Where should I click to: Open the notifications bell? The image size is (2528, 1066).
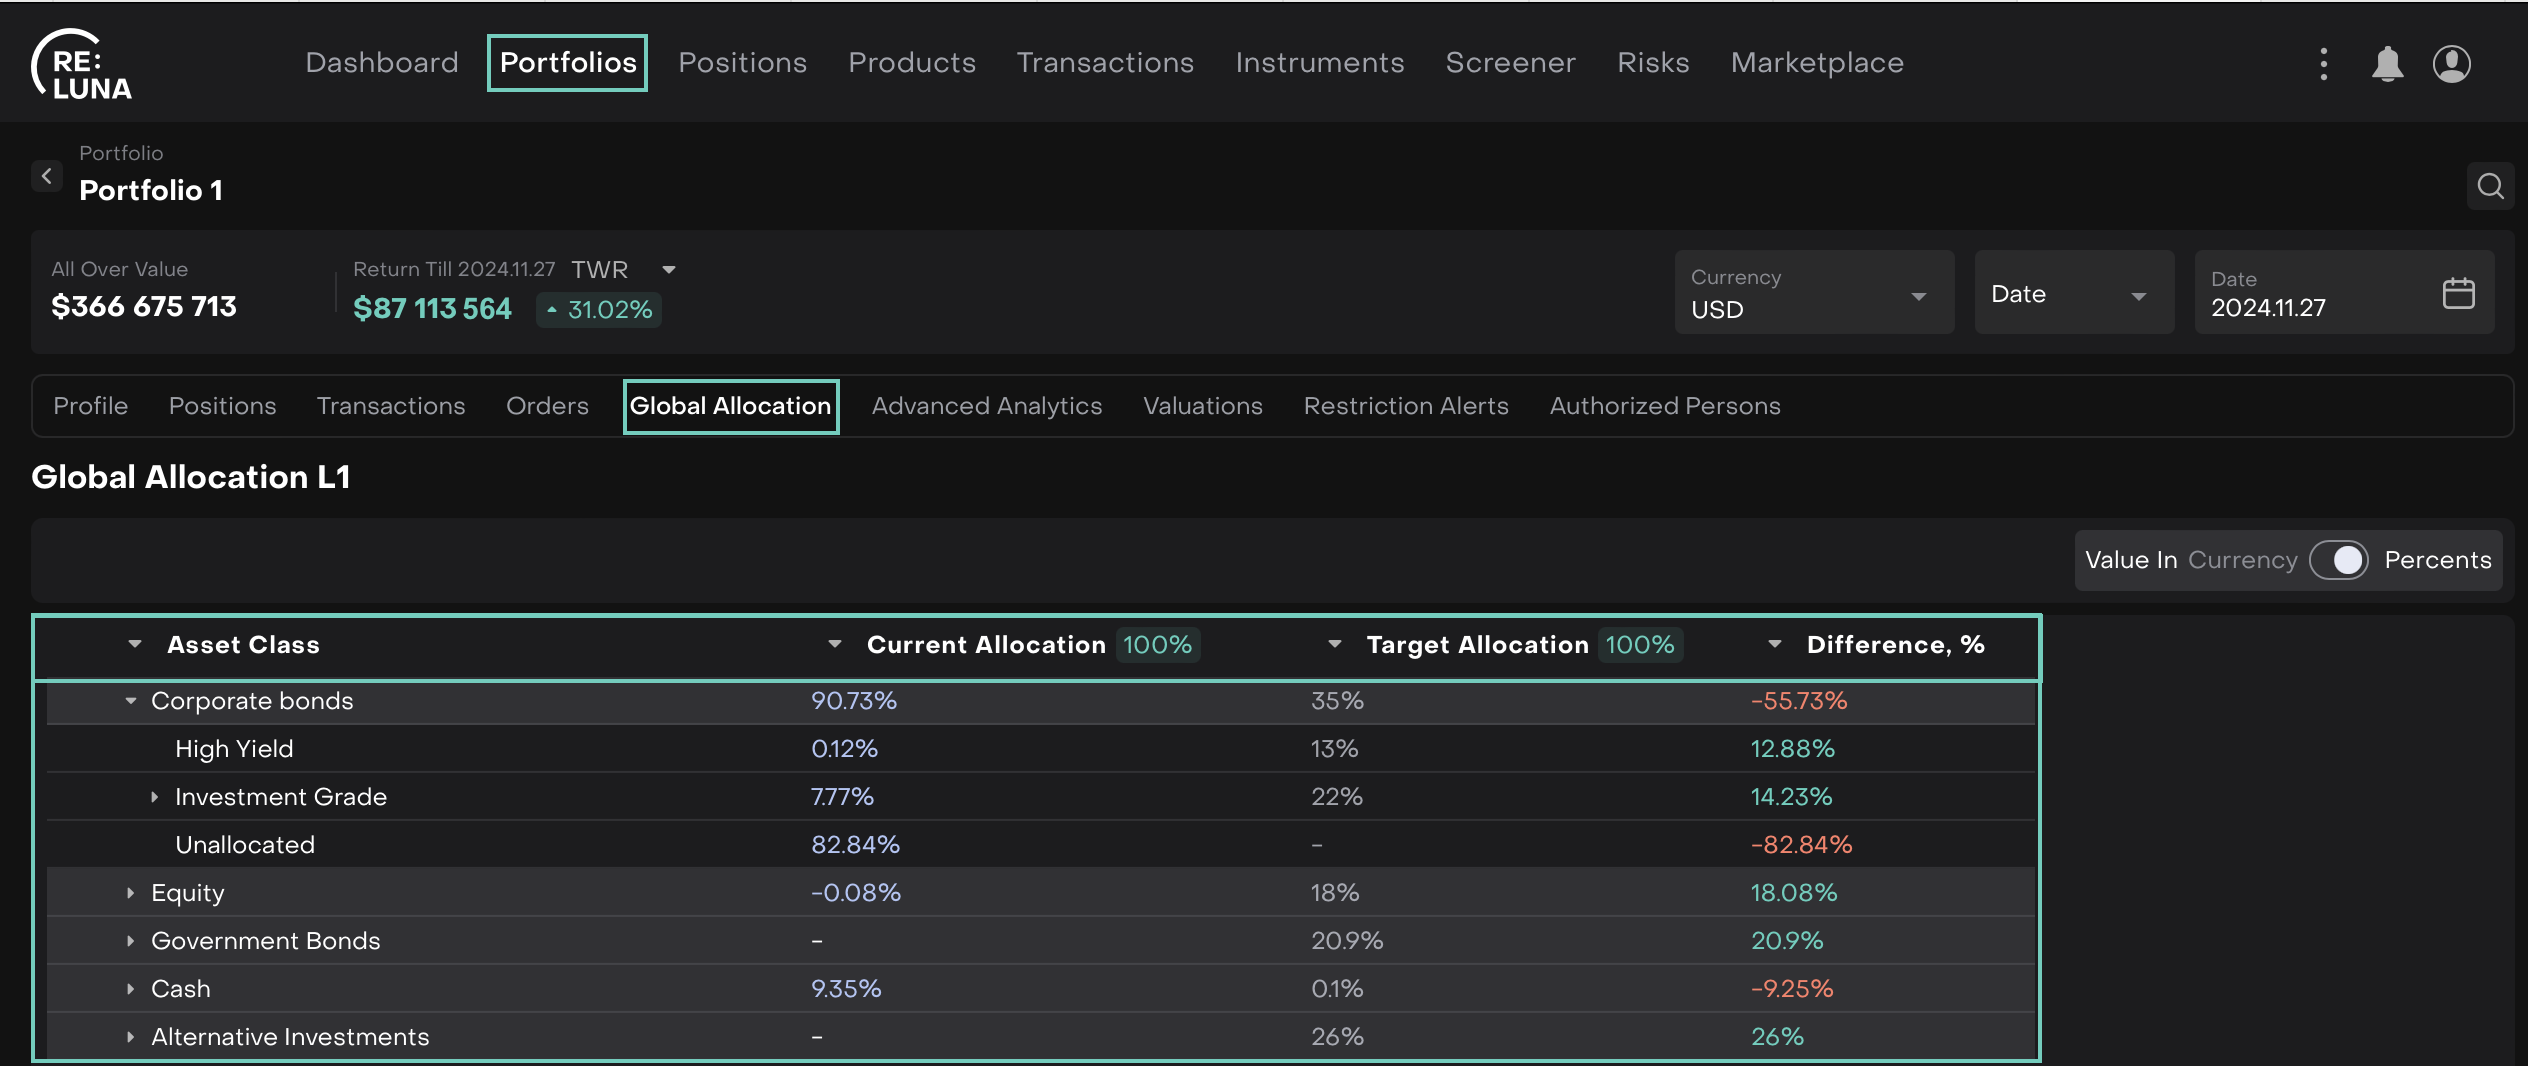pos(2387,64)
